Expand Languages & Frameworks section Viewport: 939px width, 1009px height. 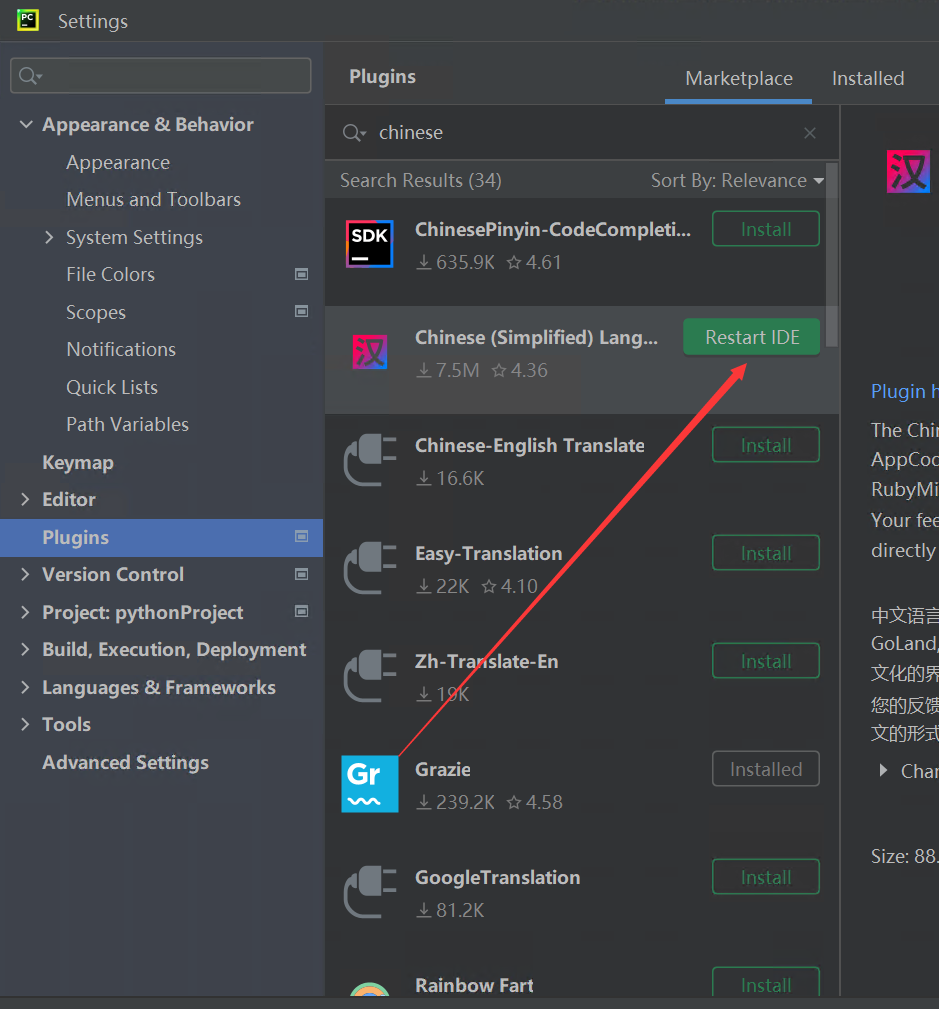pyautogui.click(x=25, y=687)
